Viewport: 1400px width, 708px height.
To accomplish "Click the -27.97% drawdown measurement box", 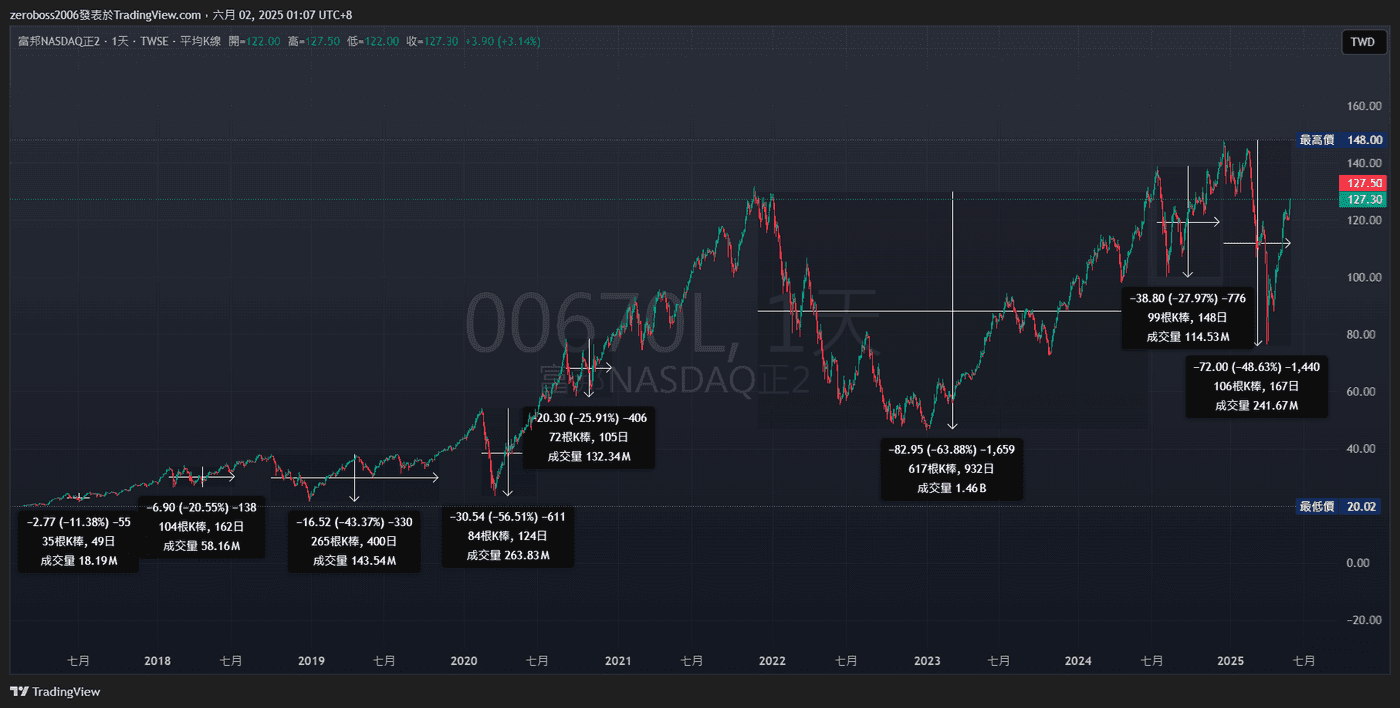I will tap(1188, 318).
